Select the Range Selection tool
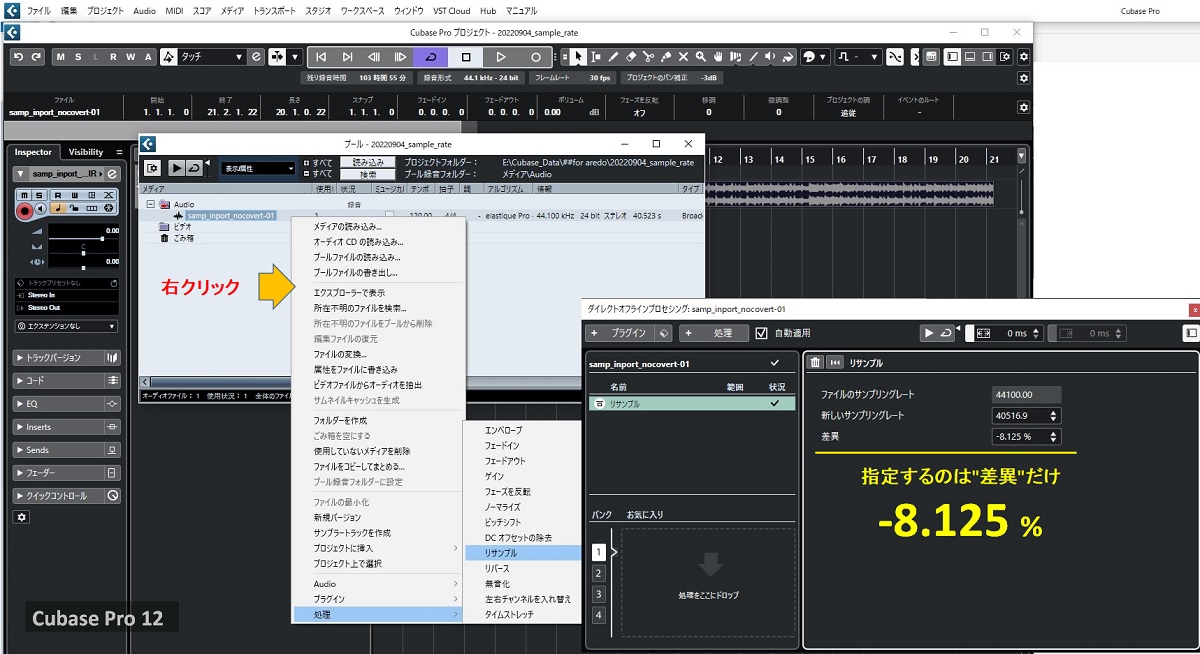 pos(596,57)
